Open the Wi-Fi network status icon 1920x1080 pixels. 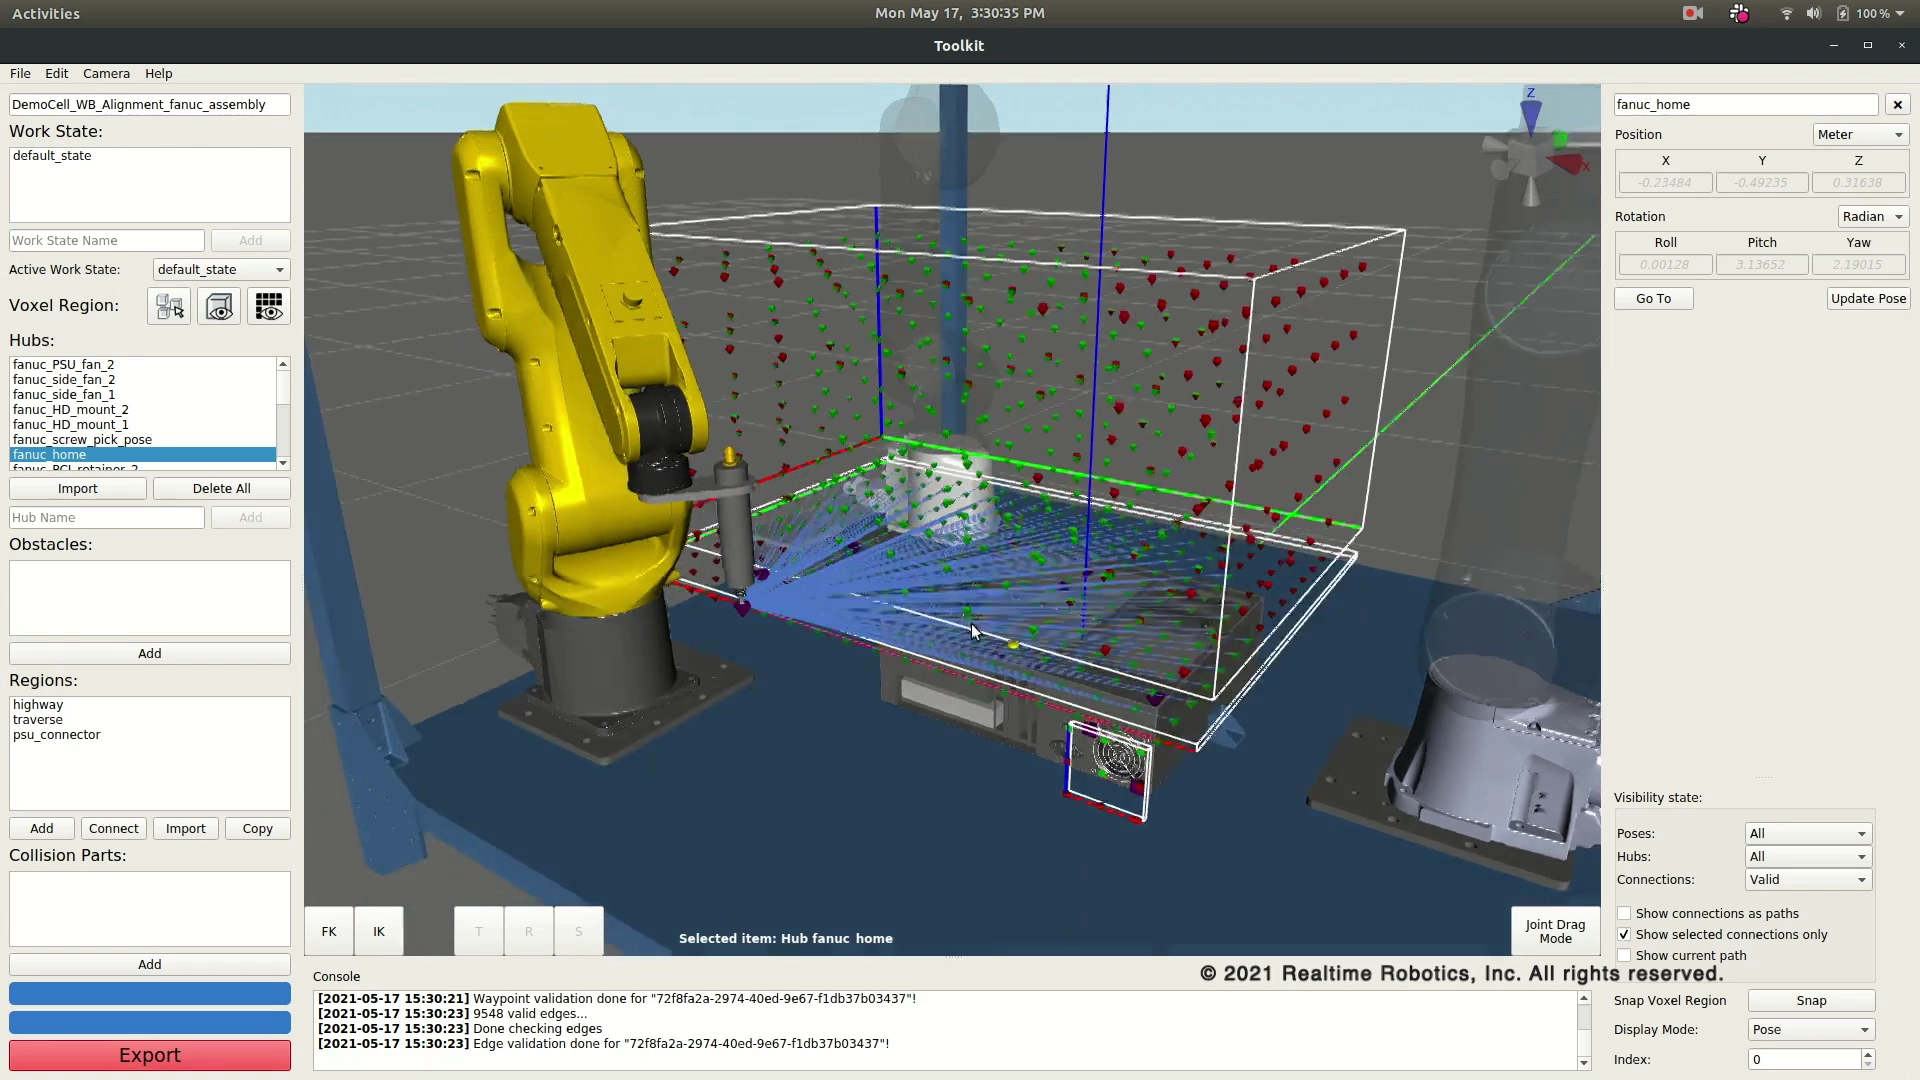click(1786, 13)
